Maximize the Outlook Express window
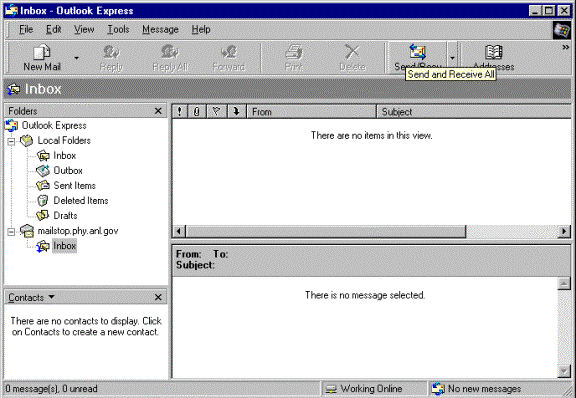576x398 pixels. [549, 11]
